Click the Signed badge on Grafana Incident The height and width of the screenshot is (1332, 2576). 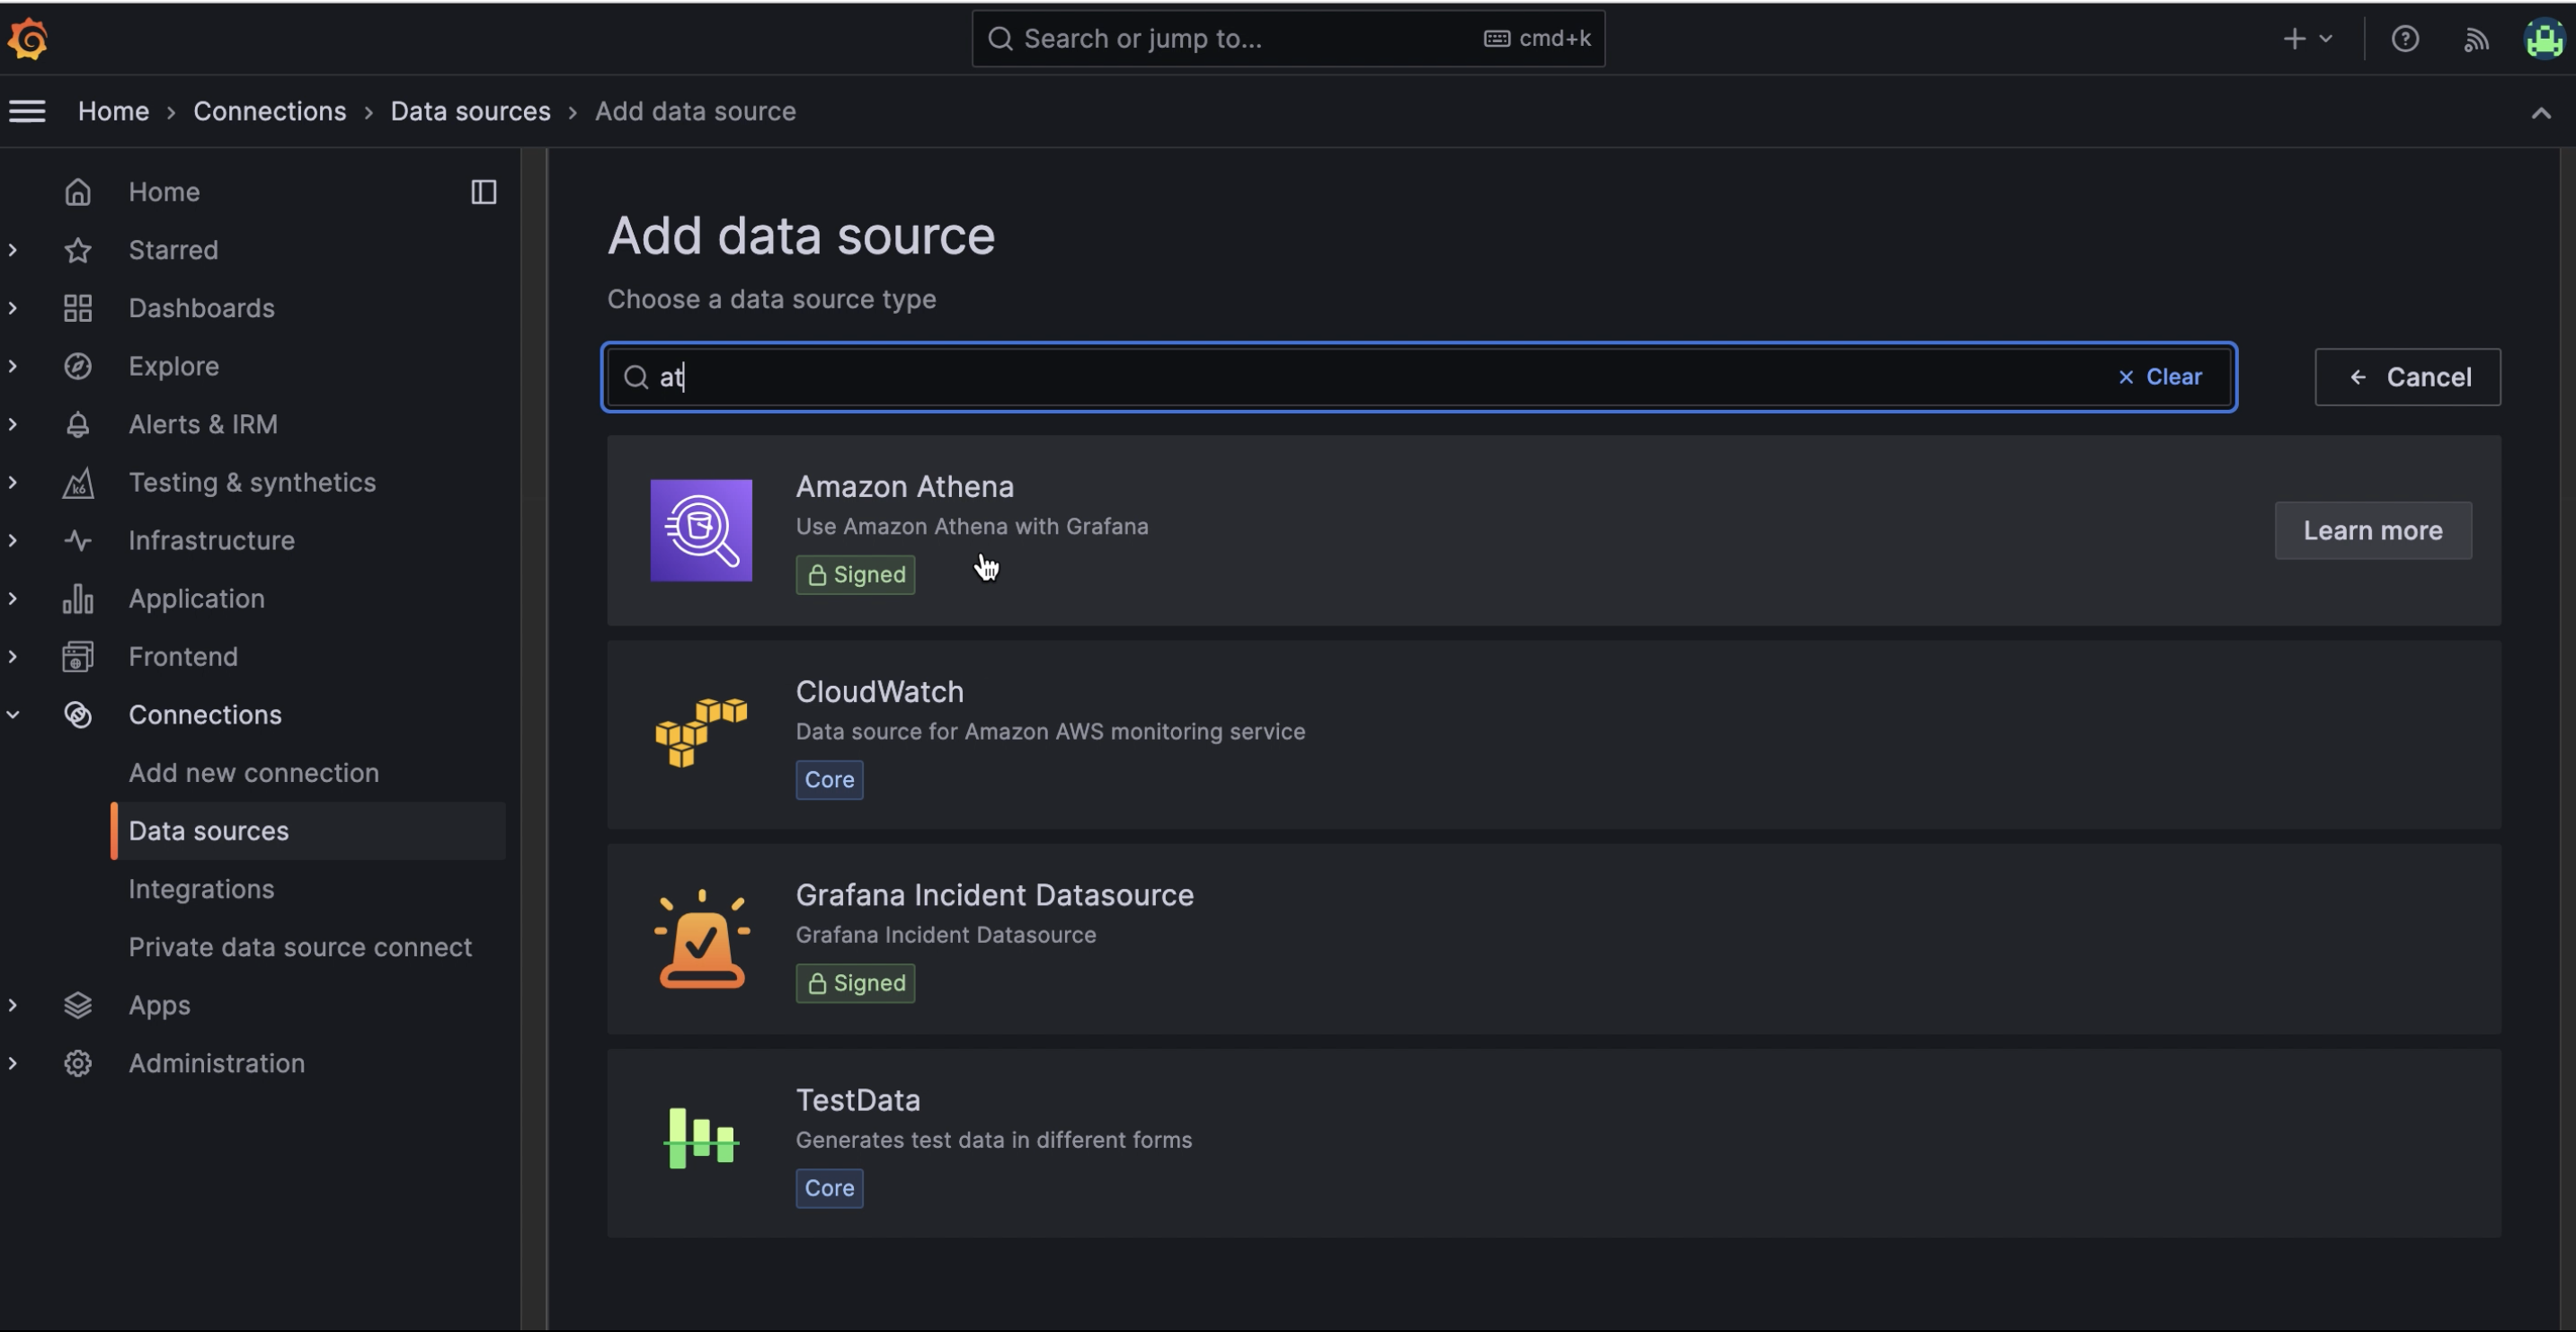(x=855, y=984)
